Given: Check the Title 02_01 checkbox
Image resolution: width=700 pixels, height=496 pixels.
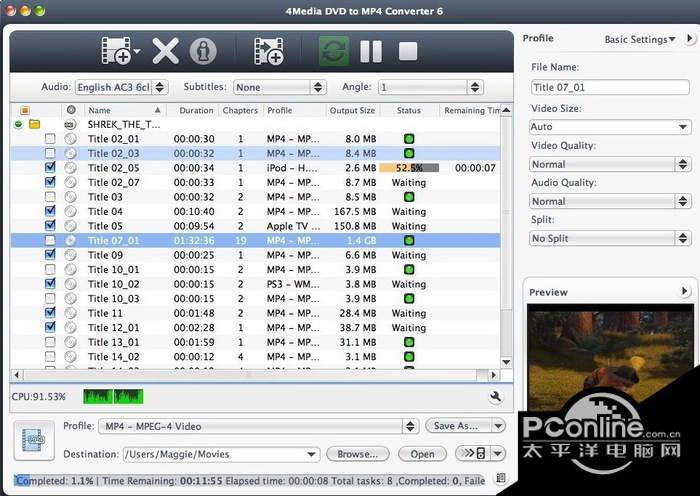Looking at the screenshot, I should 50,139.
